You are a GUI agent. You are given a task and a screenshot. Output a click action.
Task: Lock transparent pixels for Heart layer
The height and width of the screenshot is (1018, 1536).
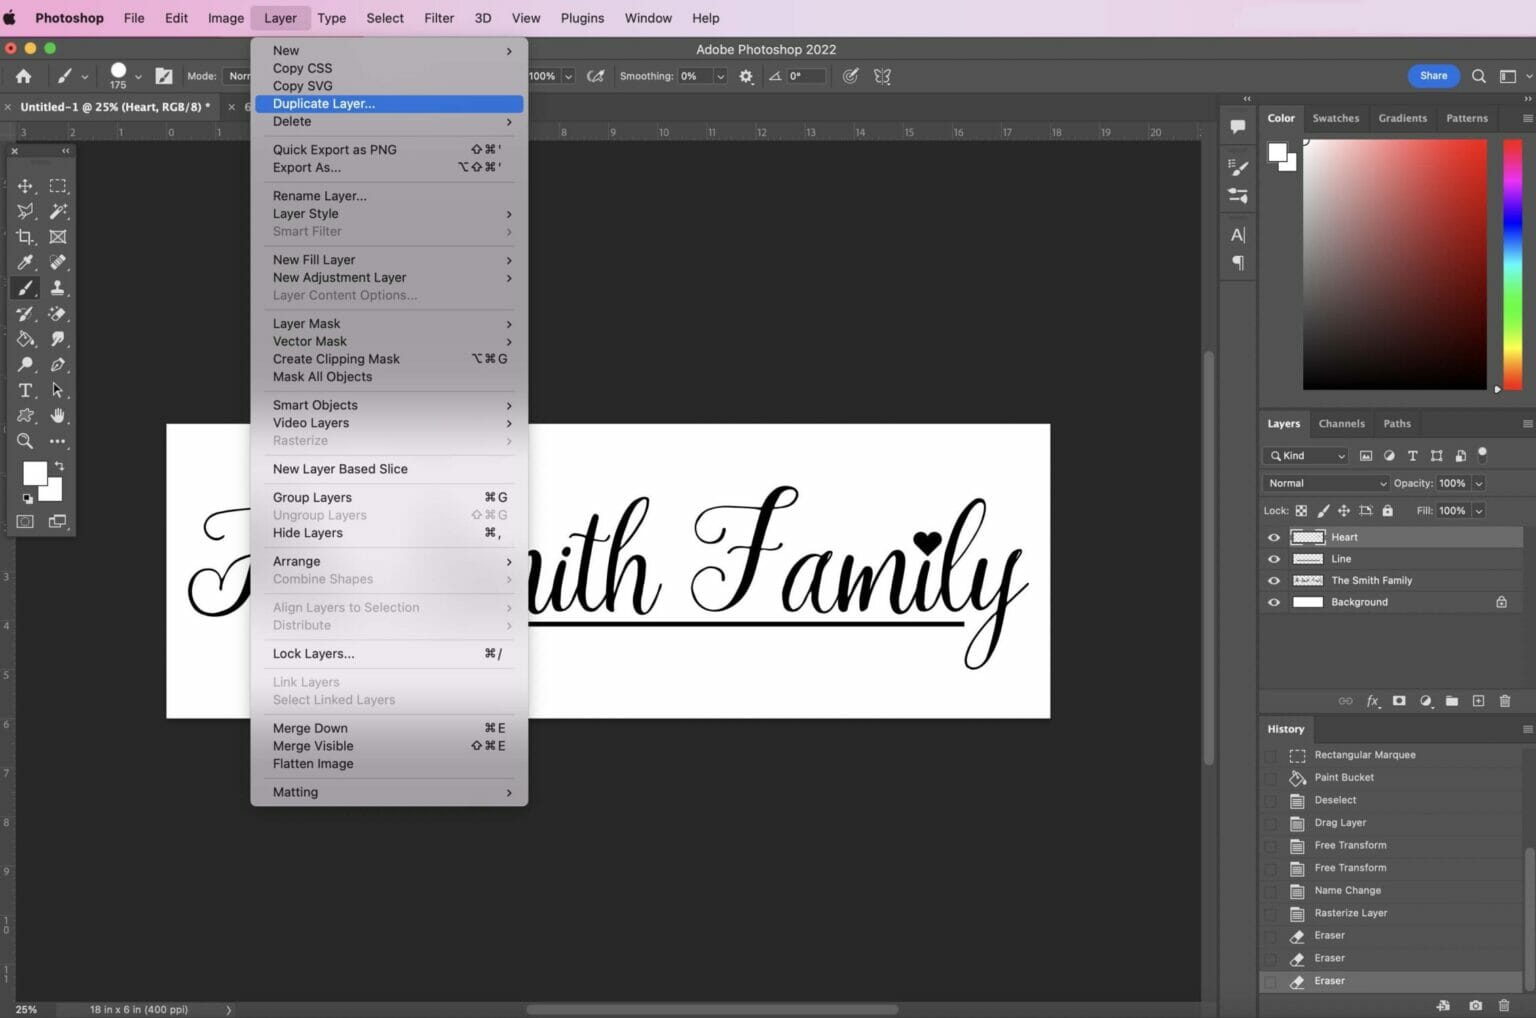click(1301, 510)
